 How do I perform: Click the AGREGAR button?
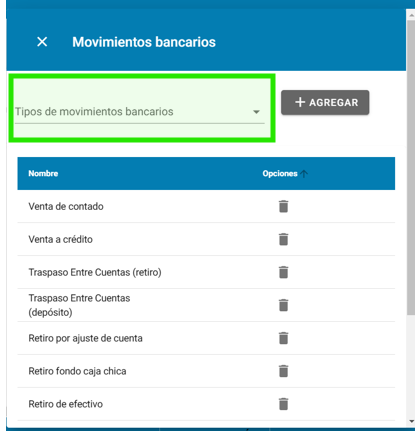[325, 102]
